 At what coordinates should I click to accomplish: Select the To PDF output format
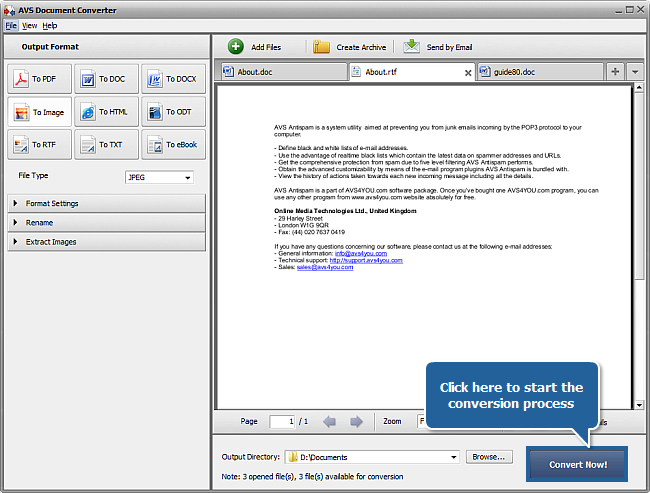tap(39, 79)
